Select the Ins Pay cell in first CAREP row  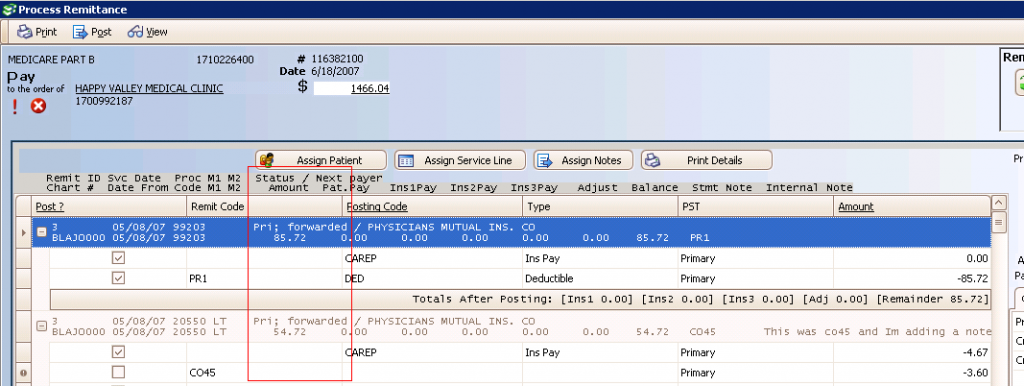click(x=601, y=259)
